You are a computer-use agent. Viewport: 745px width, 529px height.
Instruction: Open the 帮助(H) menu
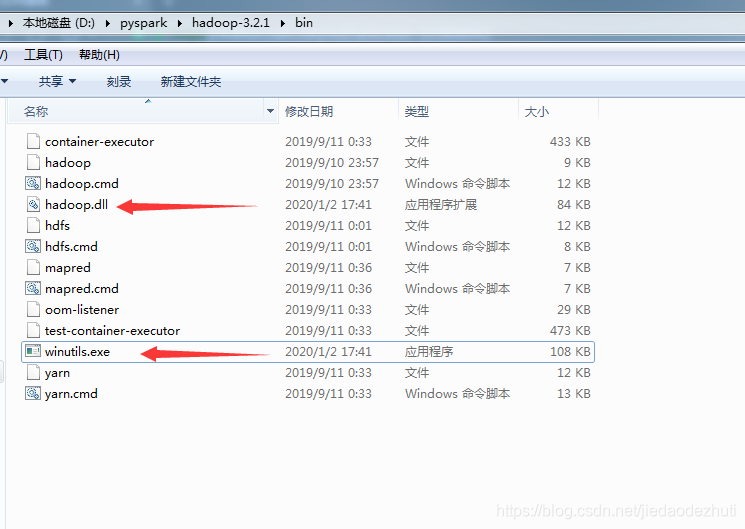[99, 55]
